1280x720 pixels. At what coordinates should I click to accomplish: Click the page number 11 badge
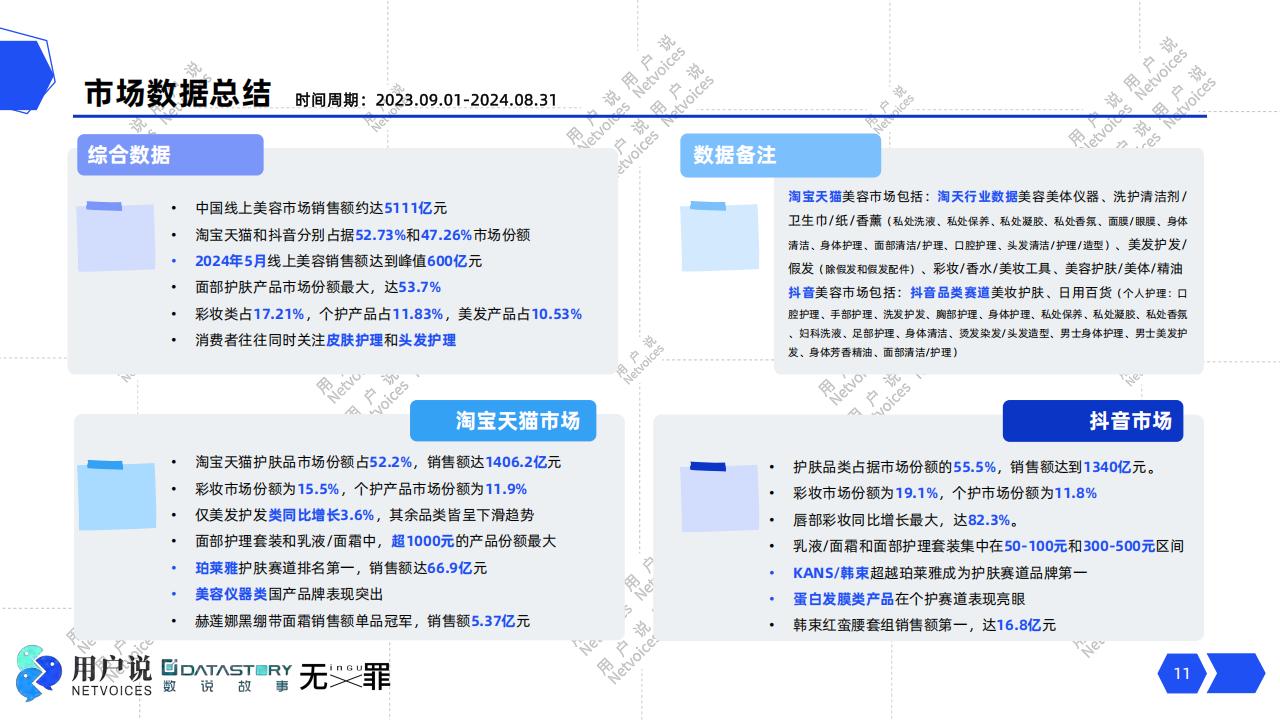pyautogui.click(x=1181, y=673)
